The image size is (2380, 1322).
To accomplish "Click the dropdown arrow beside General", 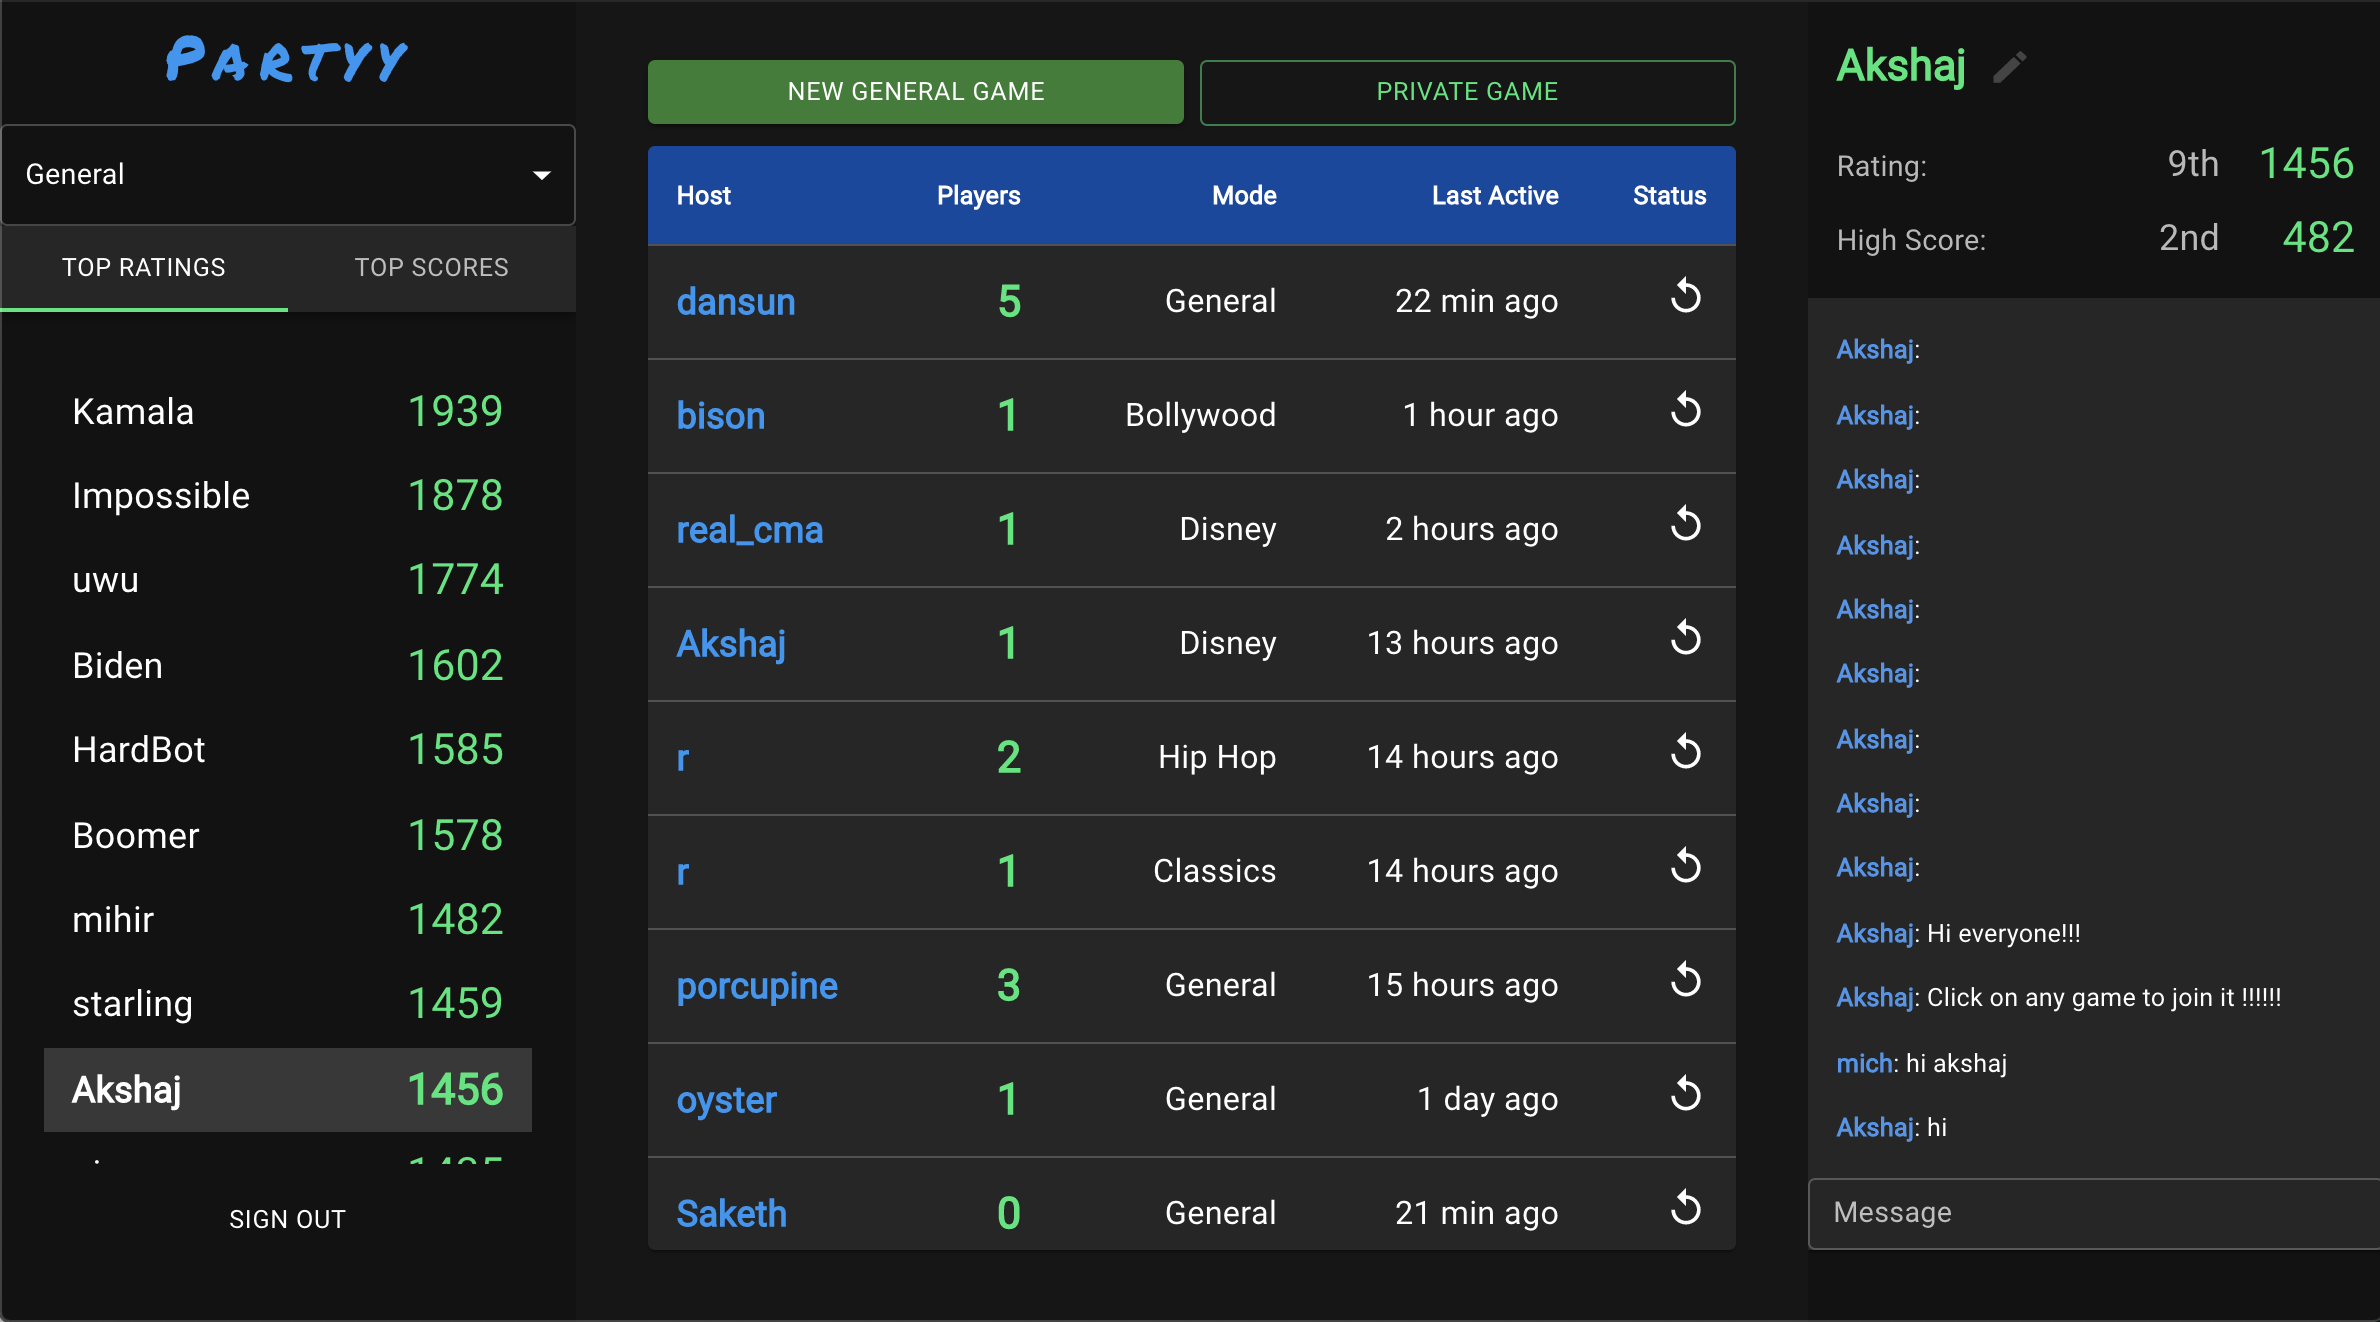I will click(542, 175).
